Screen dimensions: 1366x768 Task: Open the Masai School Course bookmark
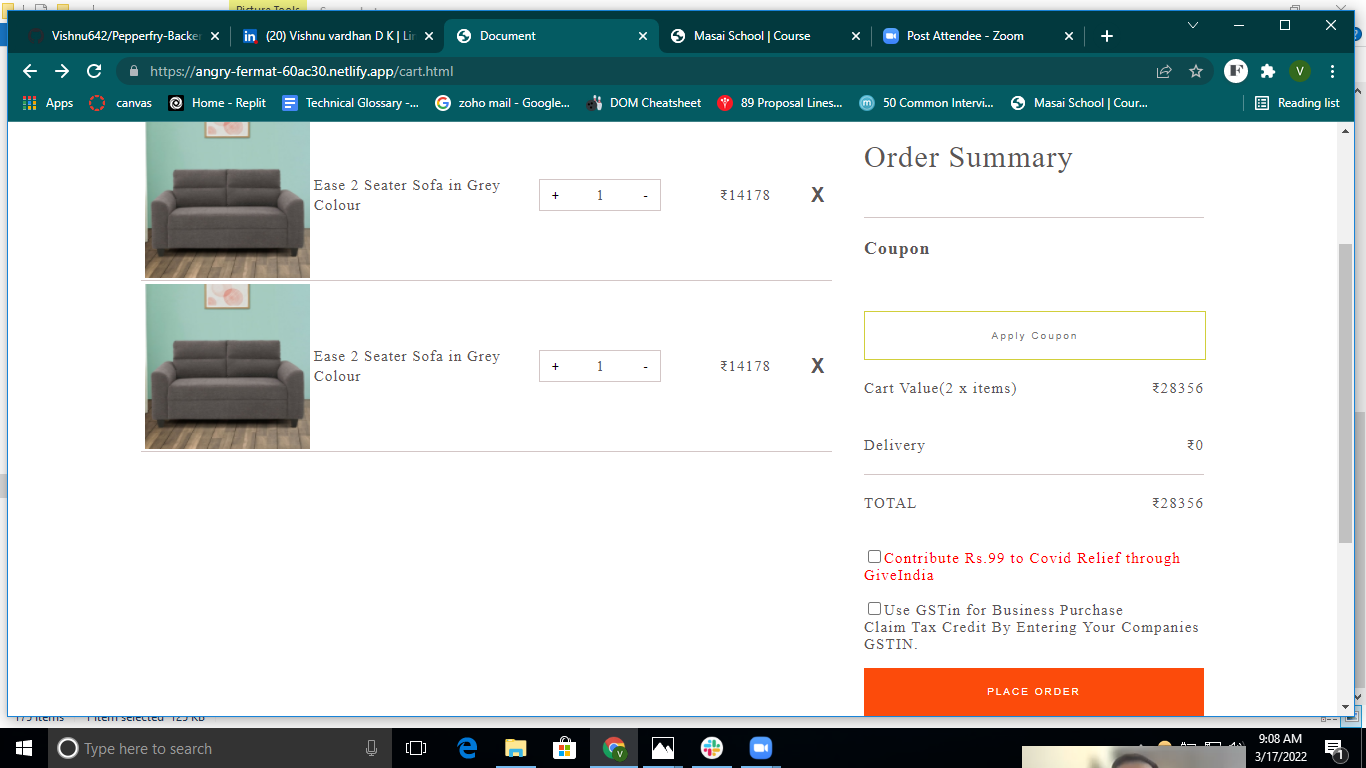coord(1080,102)
